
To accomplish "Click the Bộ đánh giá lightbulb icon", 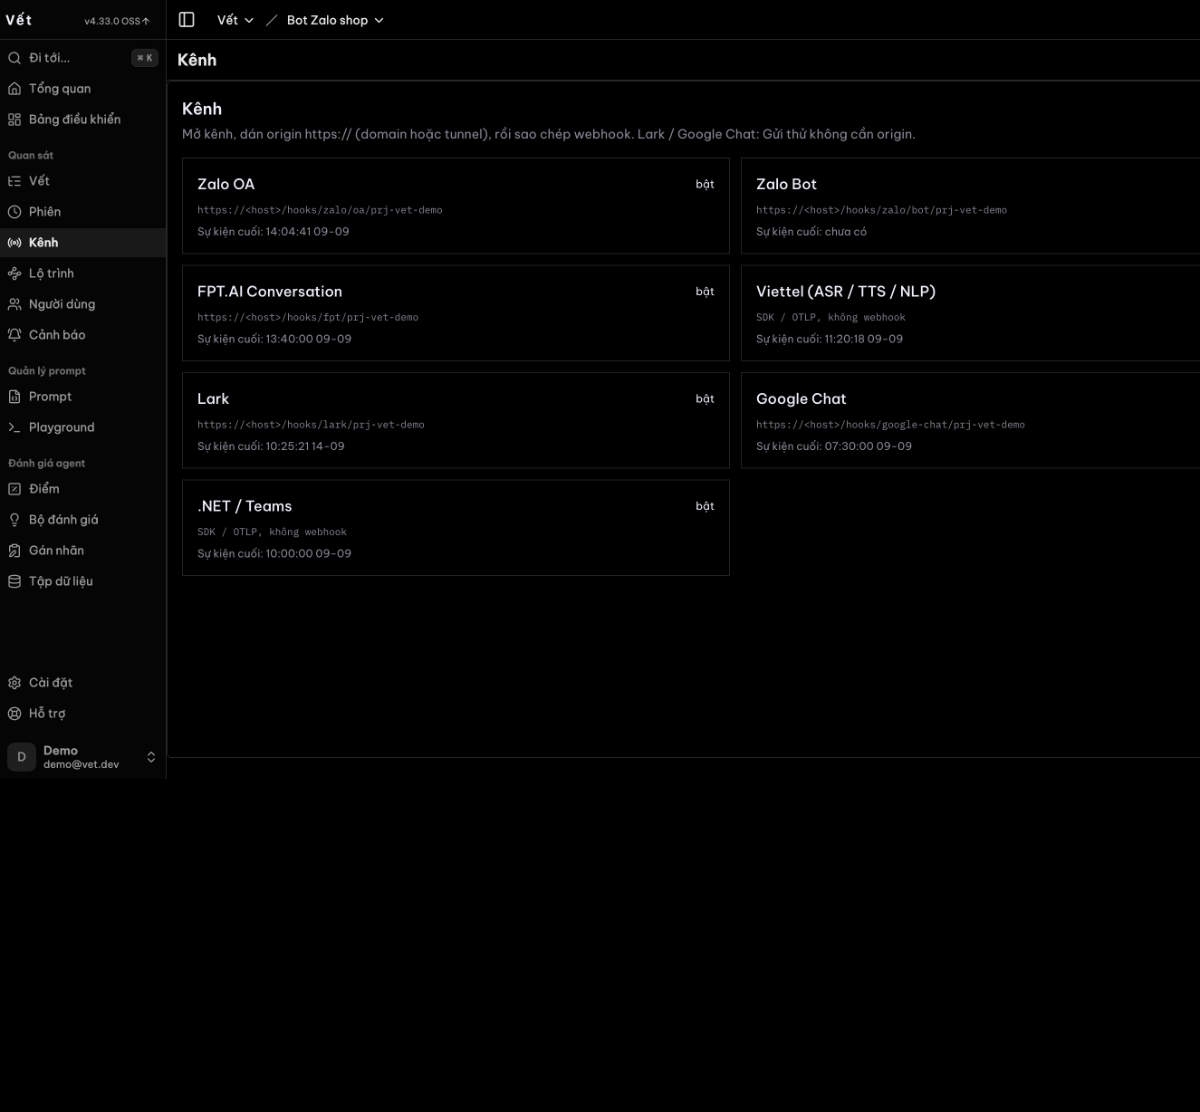I will (14, 520).
